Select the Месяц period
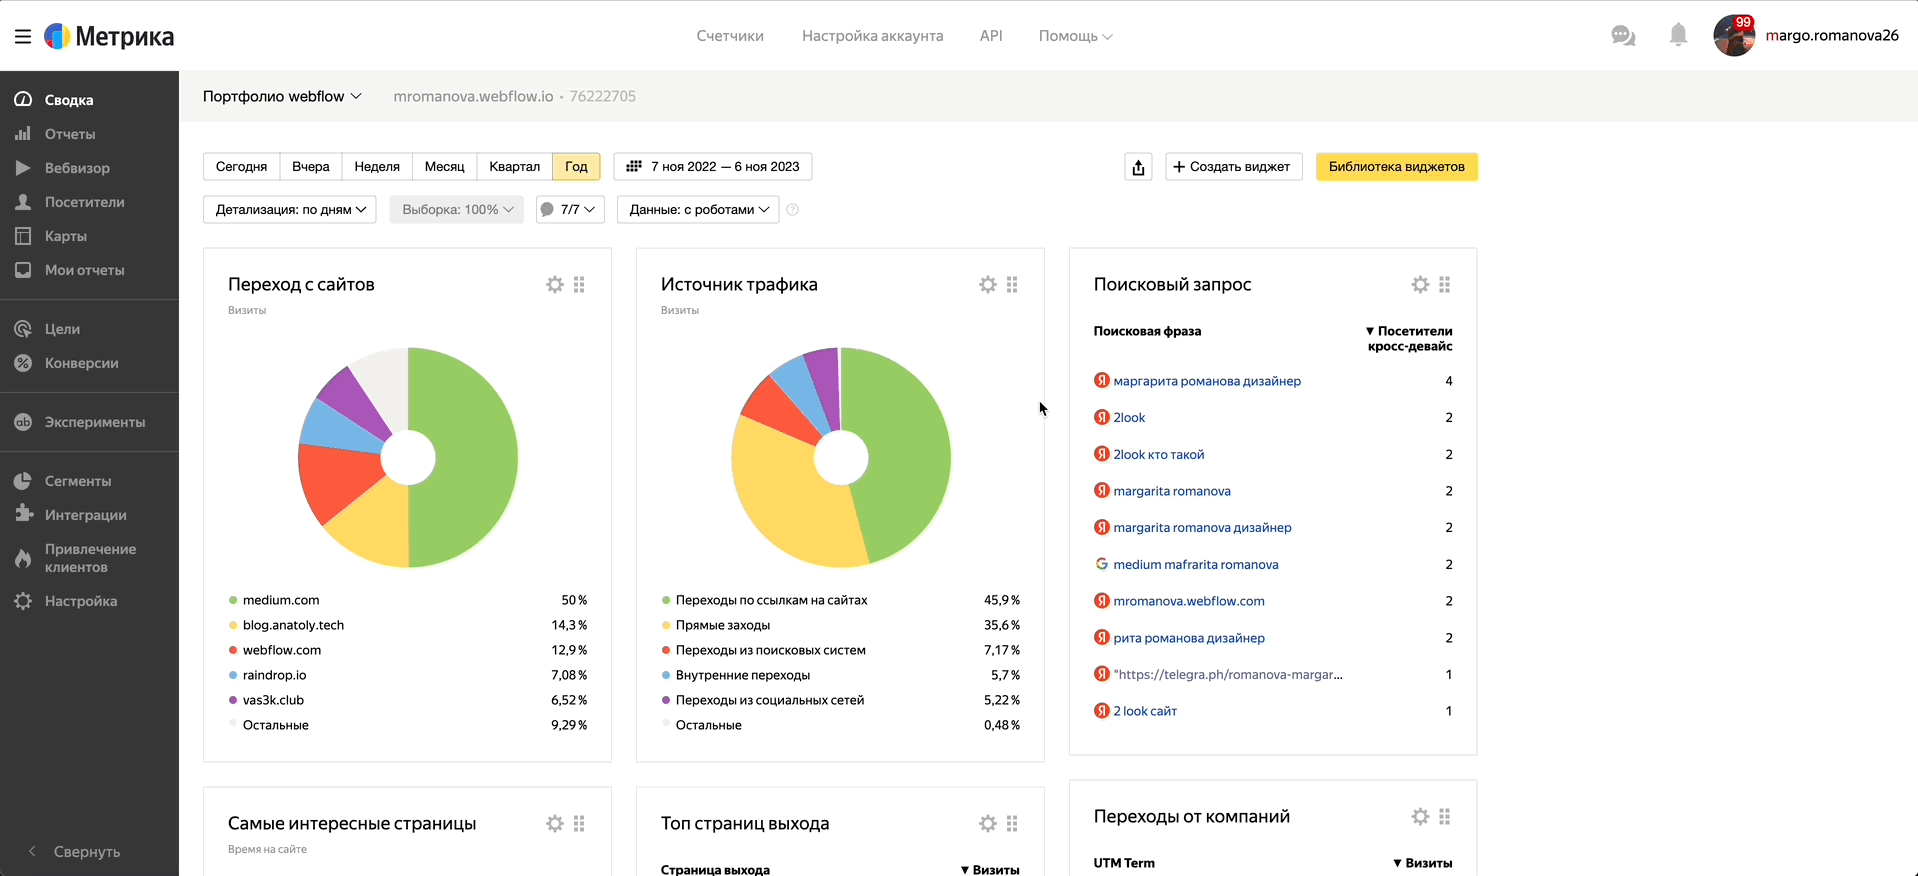1918x876 pixels. click(x=445, y=167)
